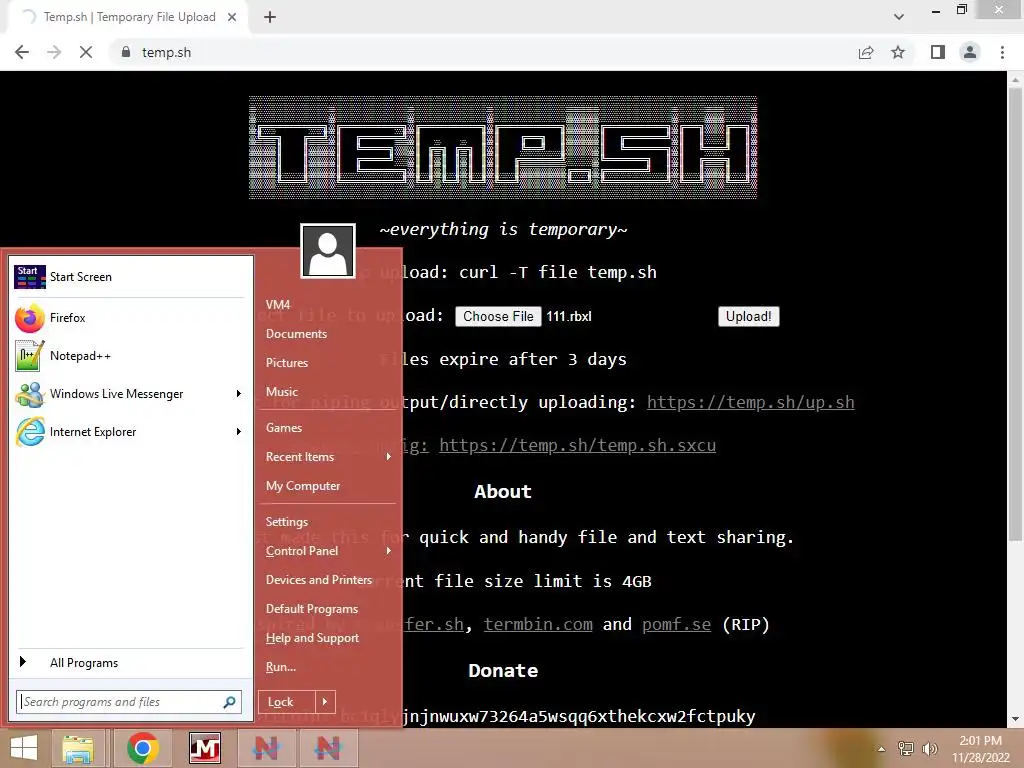Image resolution: width=1024 pixels, height=768 pixels.
Task: Click the search magnifier icon
Action: (229, 702)
